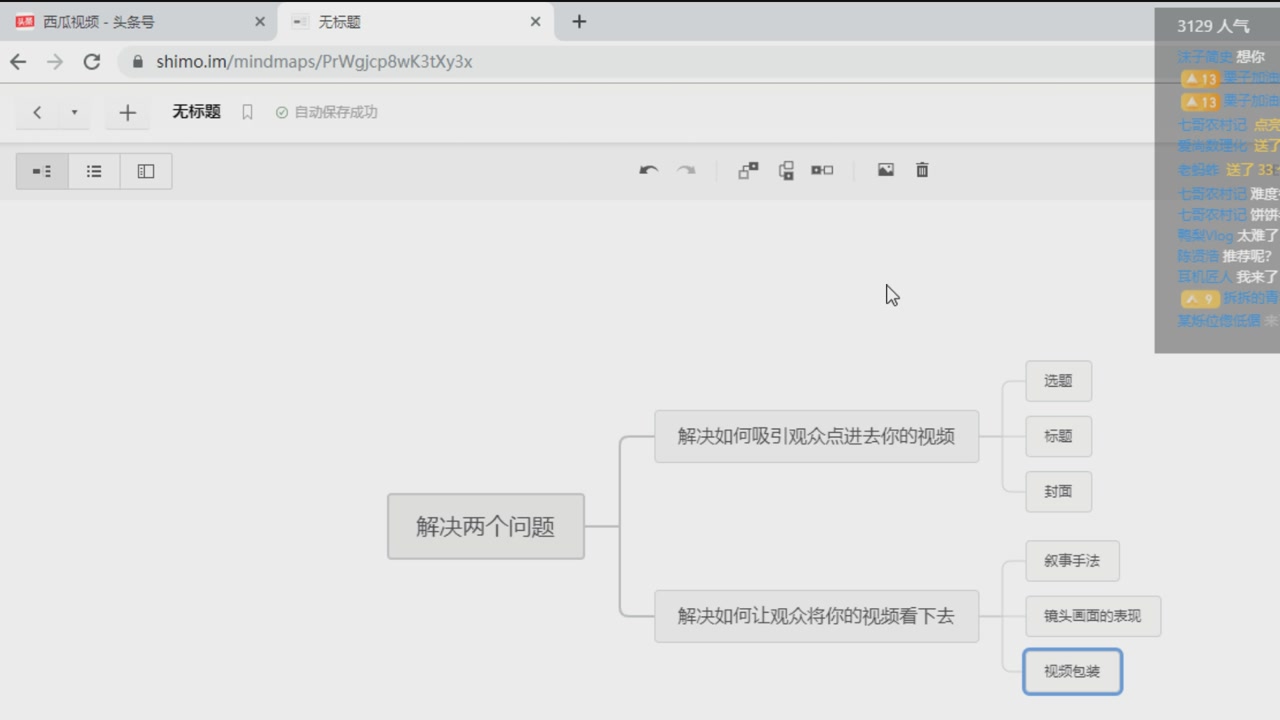Switch to outline list view
This screenshot has width=1280, height=720.
[x=94, y=171]
